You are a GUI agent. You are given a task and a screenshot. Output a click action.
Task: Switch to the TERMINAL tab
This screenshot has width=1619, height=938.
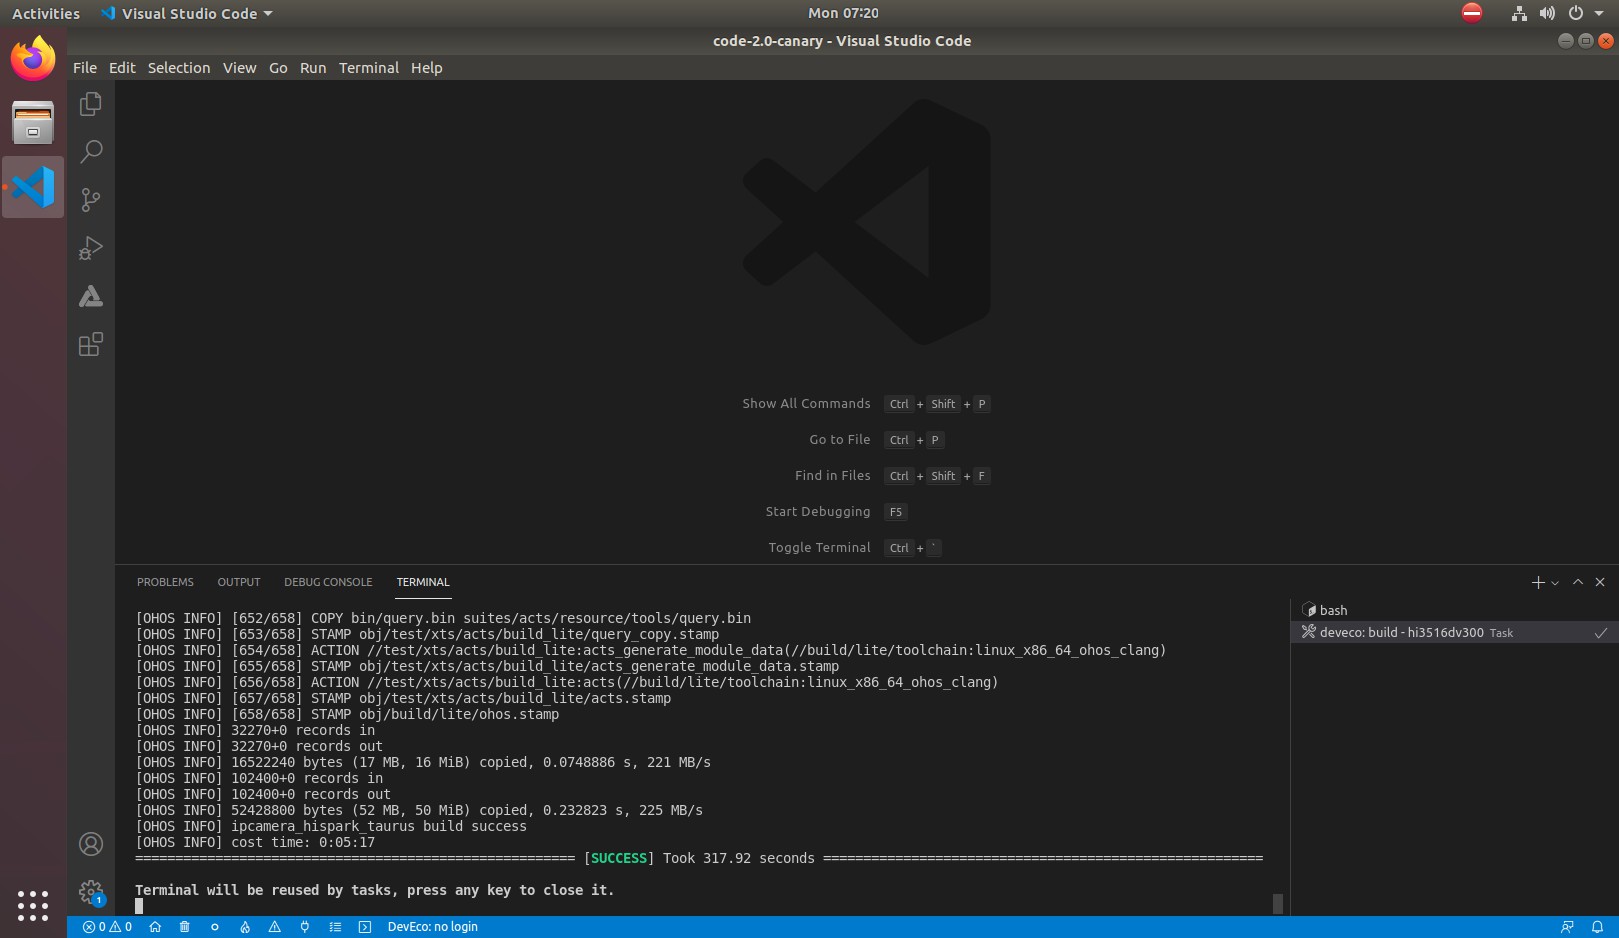click(x=423, y=582)
